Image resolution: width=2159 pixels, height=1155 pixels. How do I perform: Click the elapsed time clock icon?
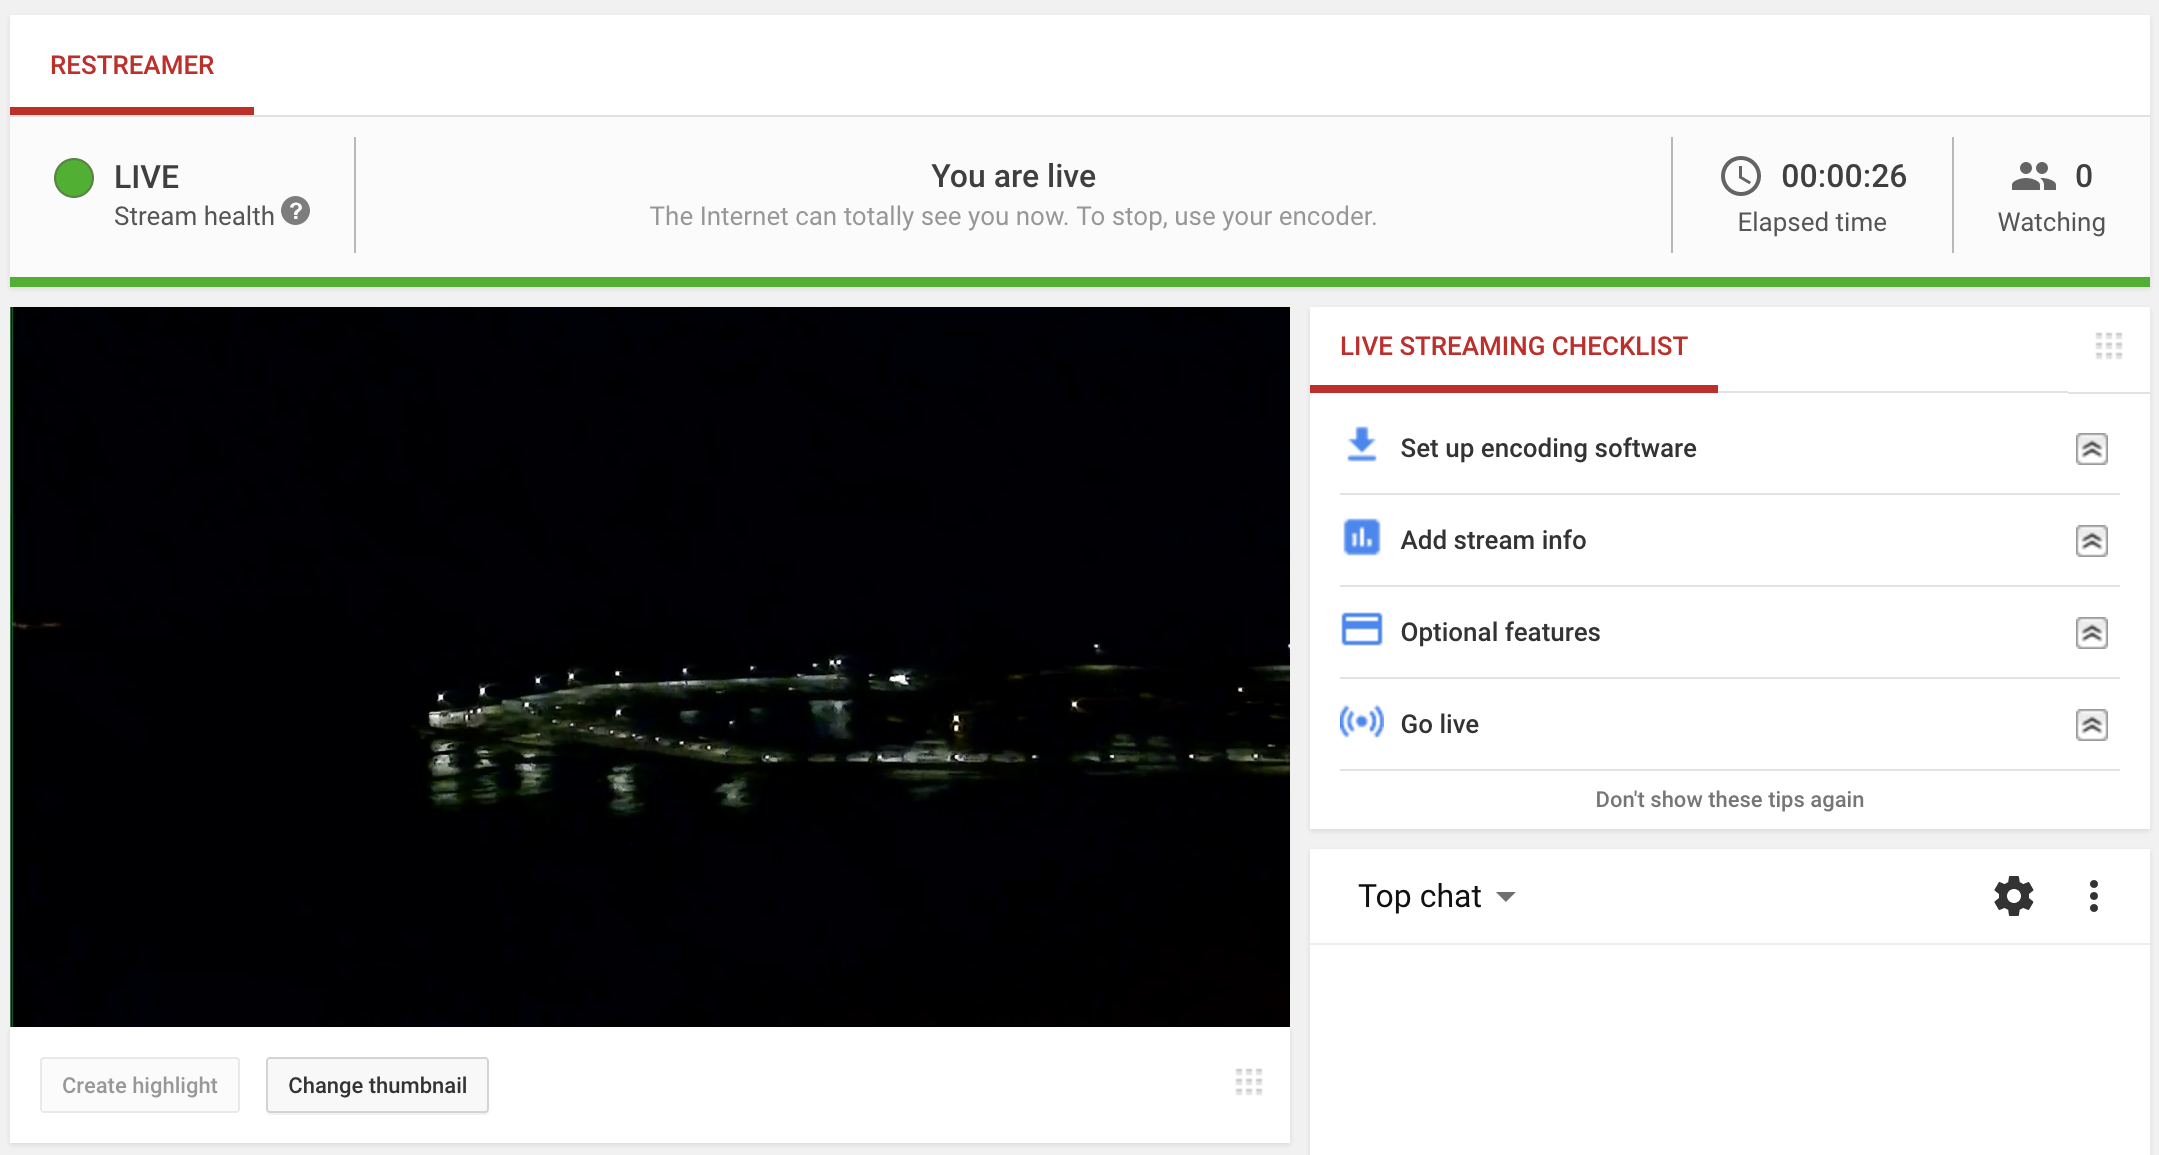[1740, 176]
